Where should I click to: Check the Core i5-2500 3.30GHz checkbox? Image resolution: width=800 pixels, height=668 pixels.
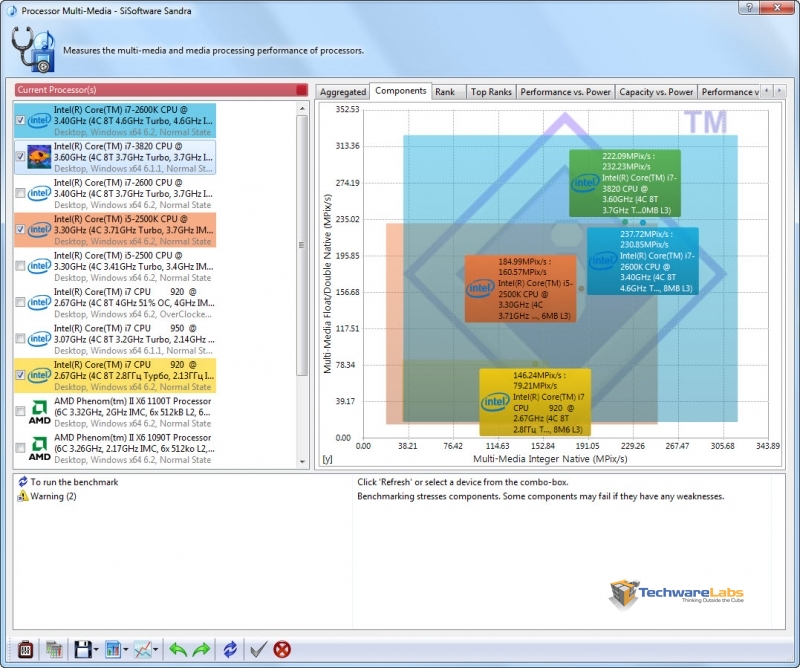20,266
